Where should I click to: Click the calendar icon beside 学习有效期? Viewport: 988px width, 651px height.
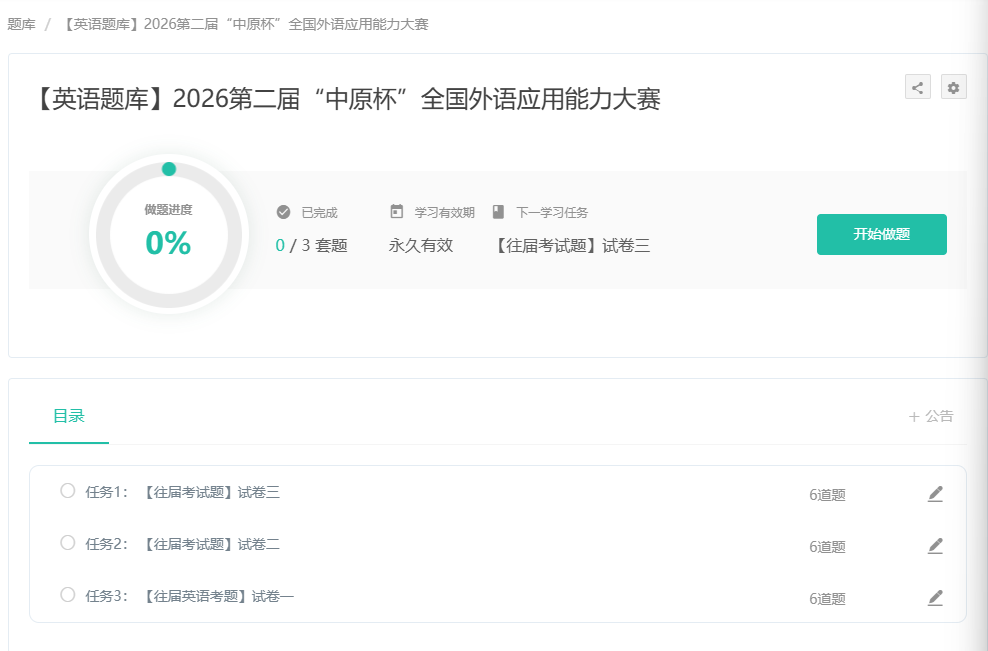(396, 212)
